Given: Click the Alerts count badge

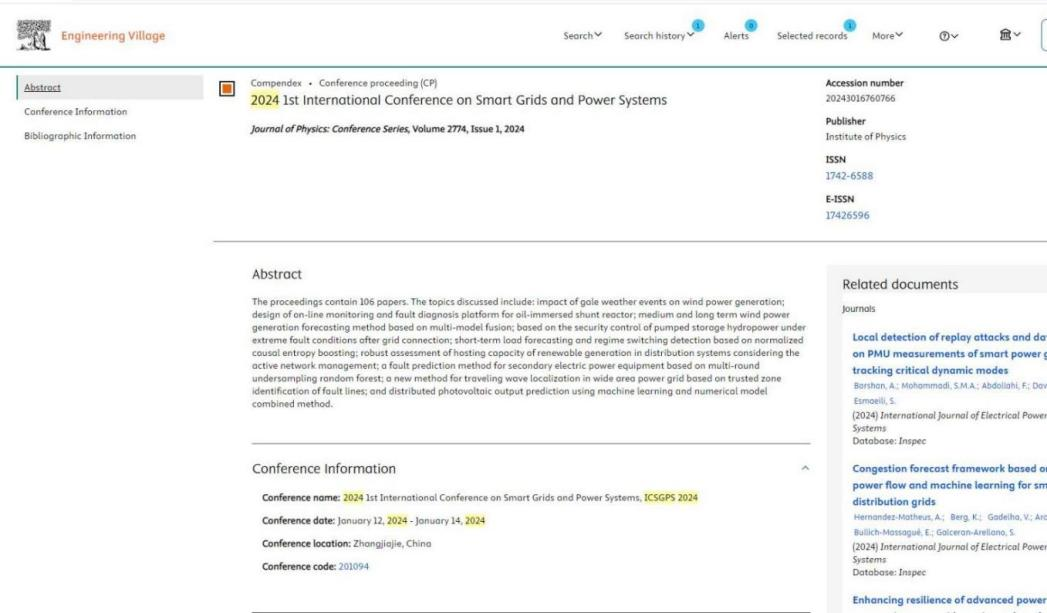Looking at the screenshot, I should tap(751, 25).
